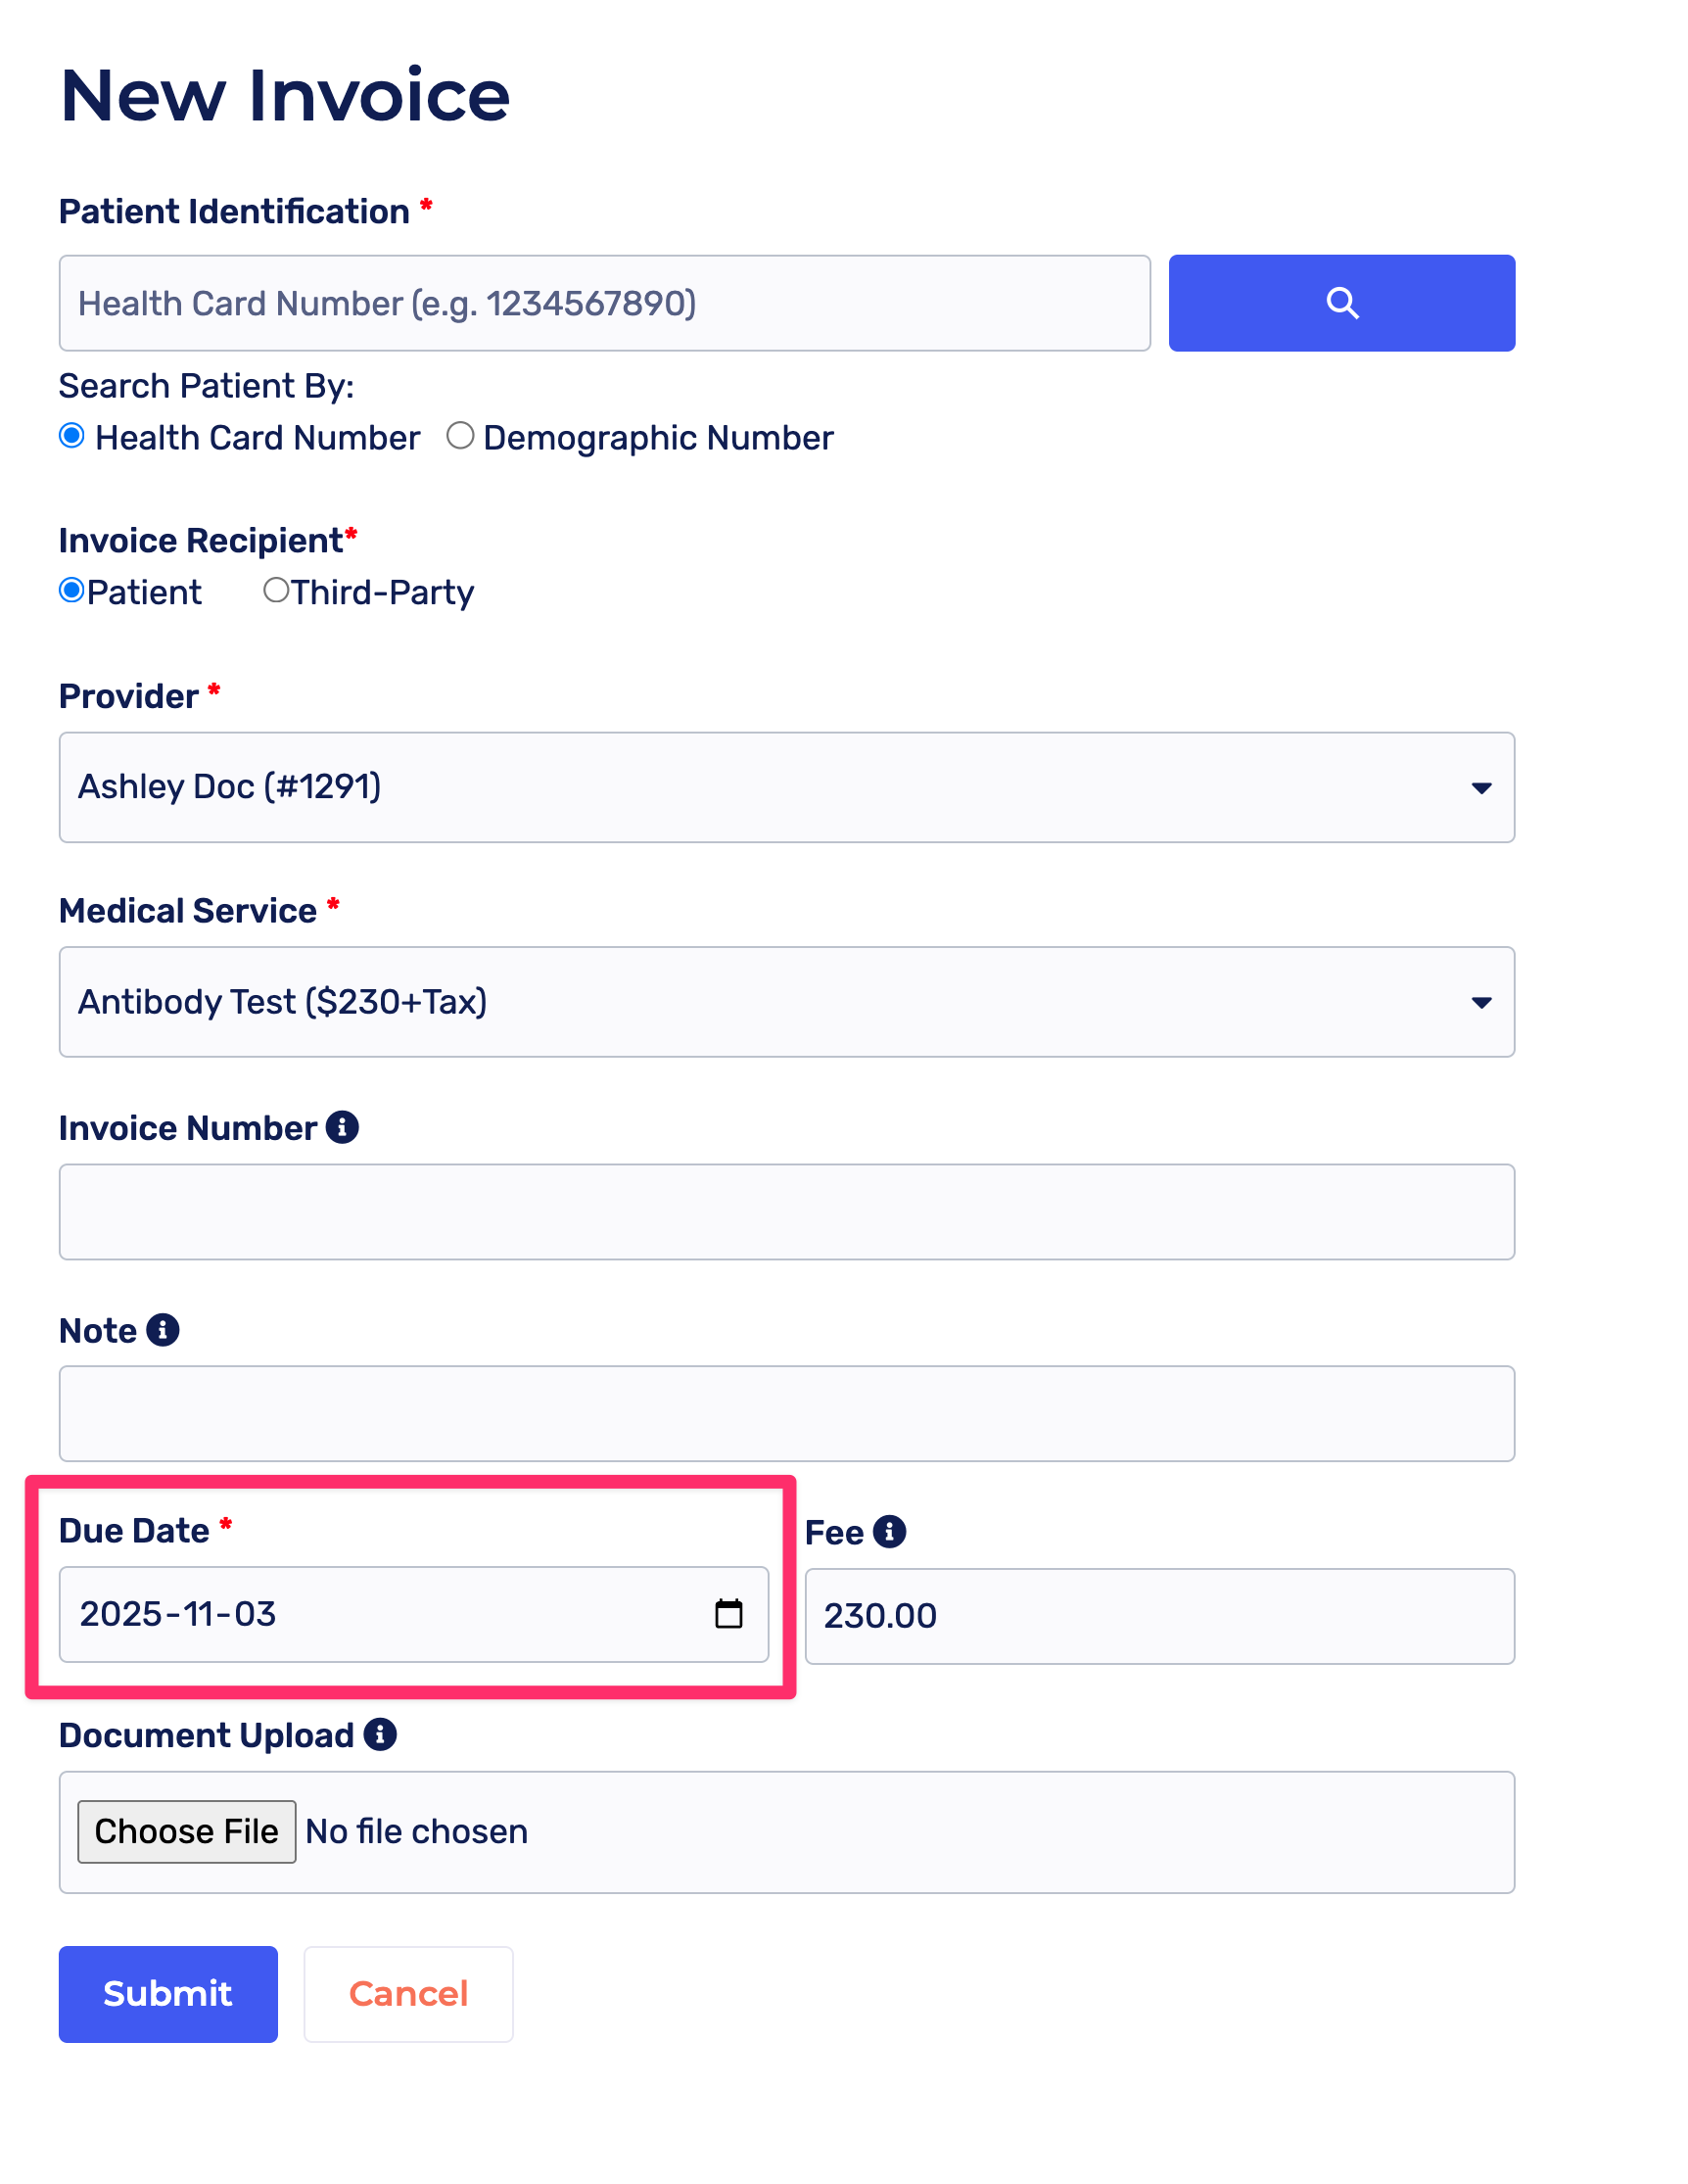1688x2184 pixels.
Task: Click the Note info icon
Action: pos(162,1330)
